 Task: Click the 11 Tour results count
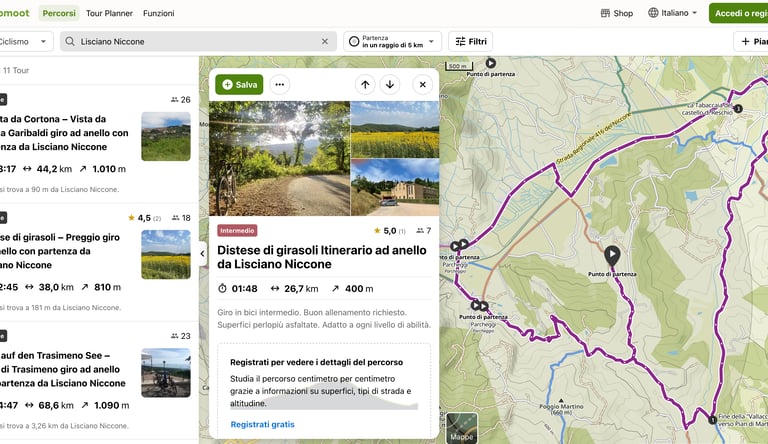[16, 71]
